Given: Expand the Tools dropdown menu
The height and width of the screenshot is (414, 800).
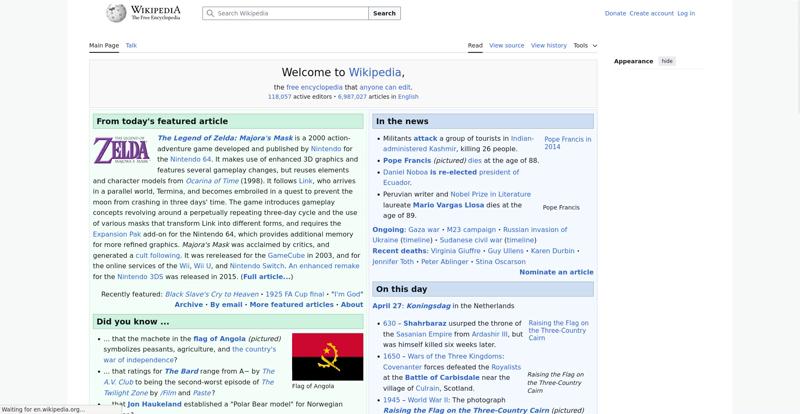Looking at the screenshot, I should (585, 45).
